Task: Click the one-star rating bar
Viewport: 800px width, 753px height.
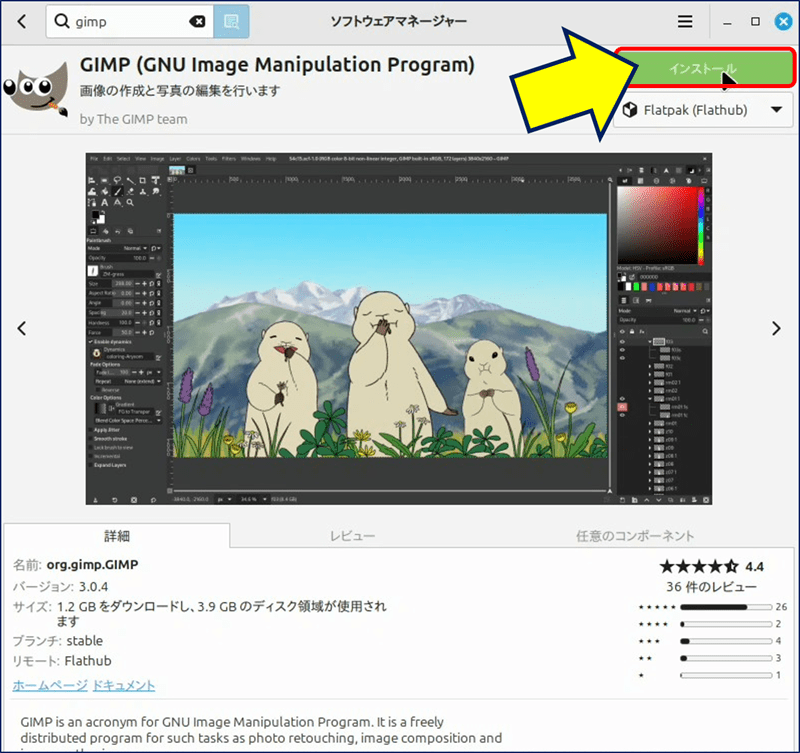Action: click(x=726, y=675)
